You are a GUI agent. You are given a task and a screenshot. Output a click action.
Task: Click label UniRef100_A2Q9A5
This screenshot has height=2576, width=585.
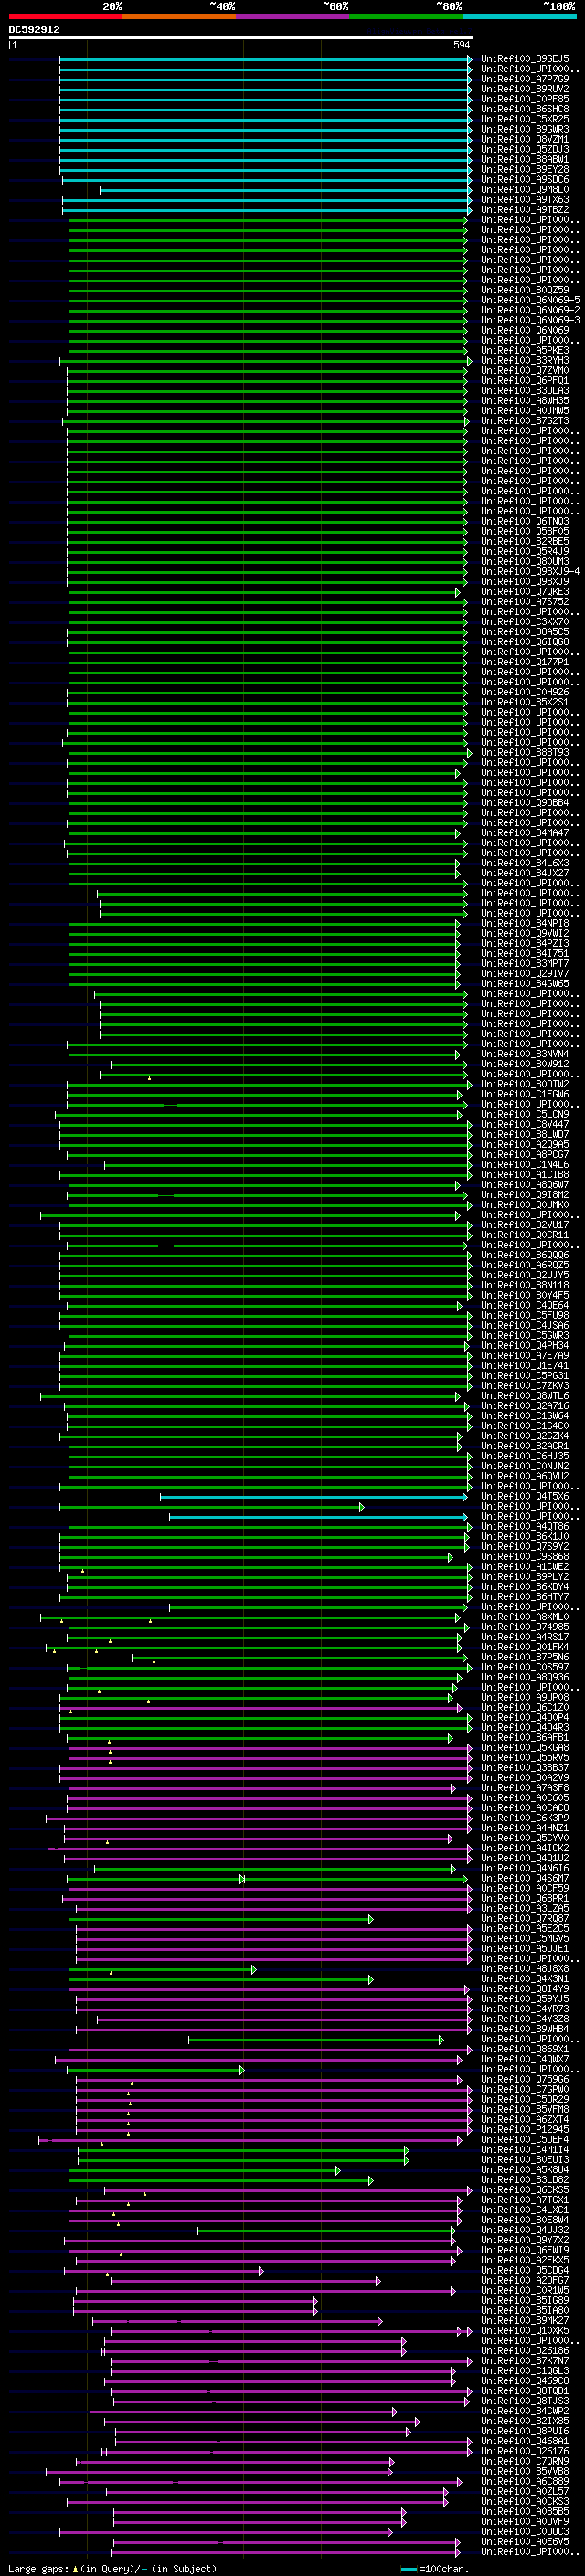click(x=524, y=1144)
